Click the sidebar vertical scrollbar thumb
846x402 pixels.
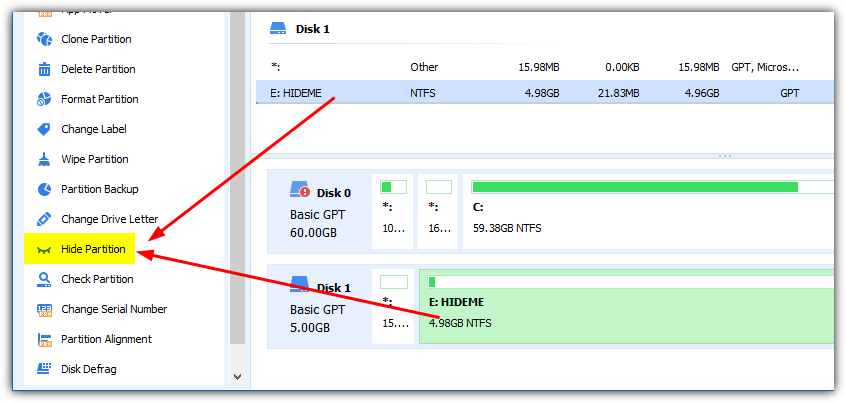click(x=237, y=178)
